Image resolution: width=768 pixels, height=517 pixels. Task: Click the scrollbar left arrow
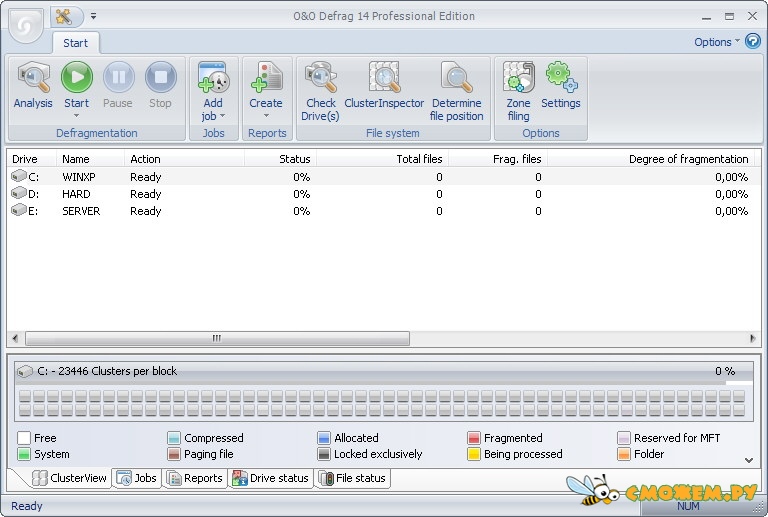pyautogui.click(x=15, y=338)
